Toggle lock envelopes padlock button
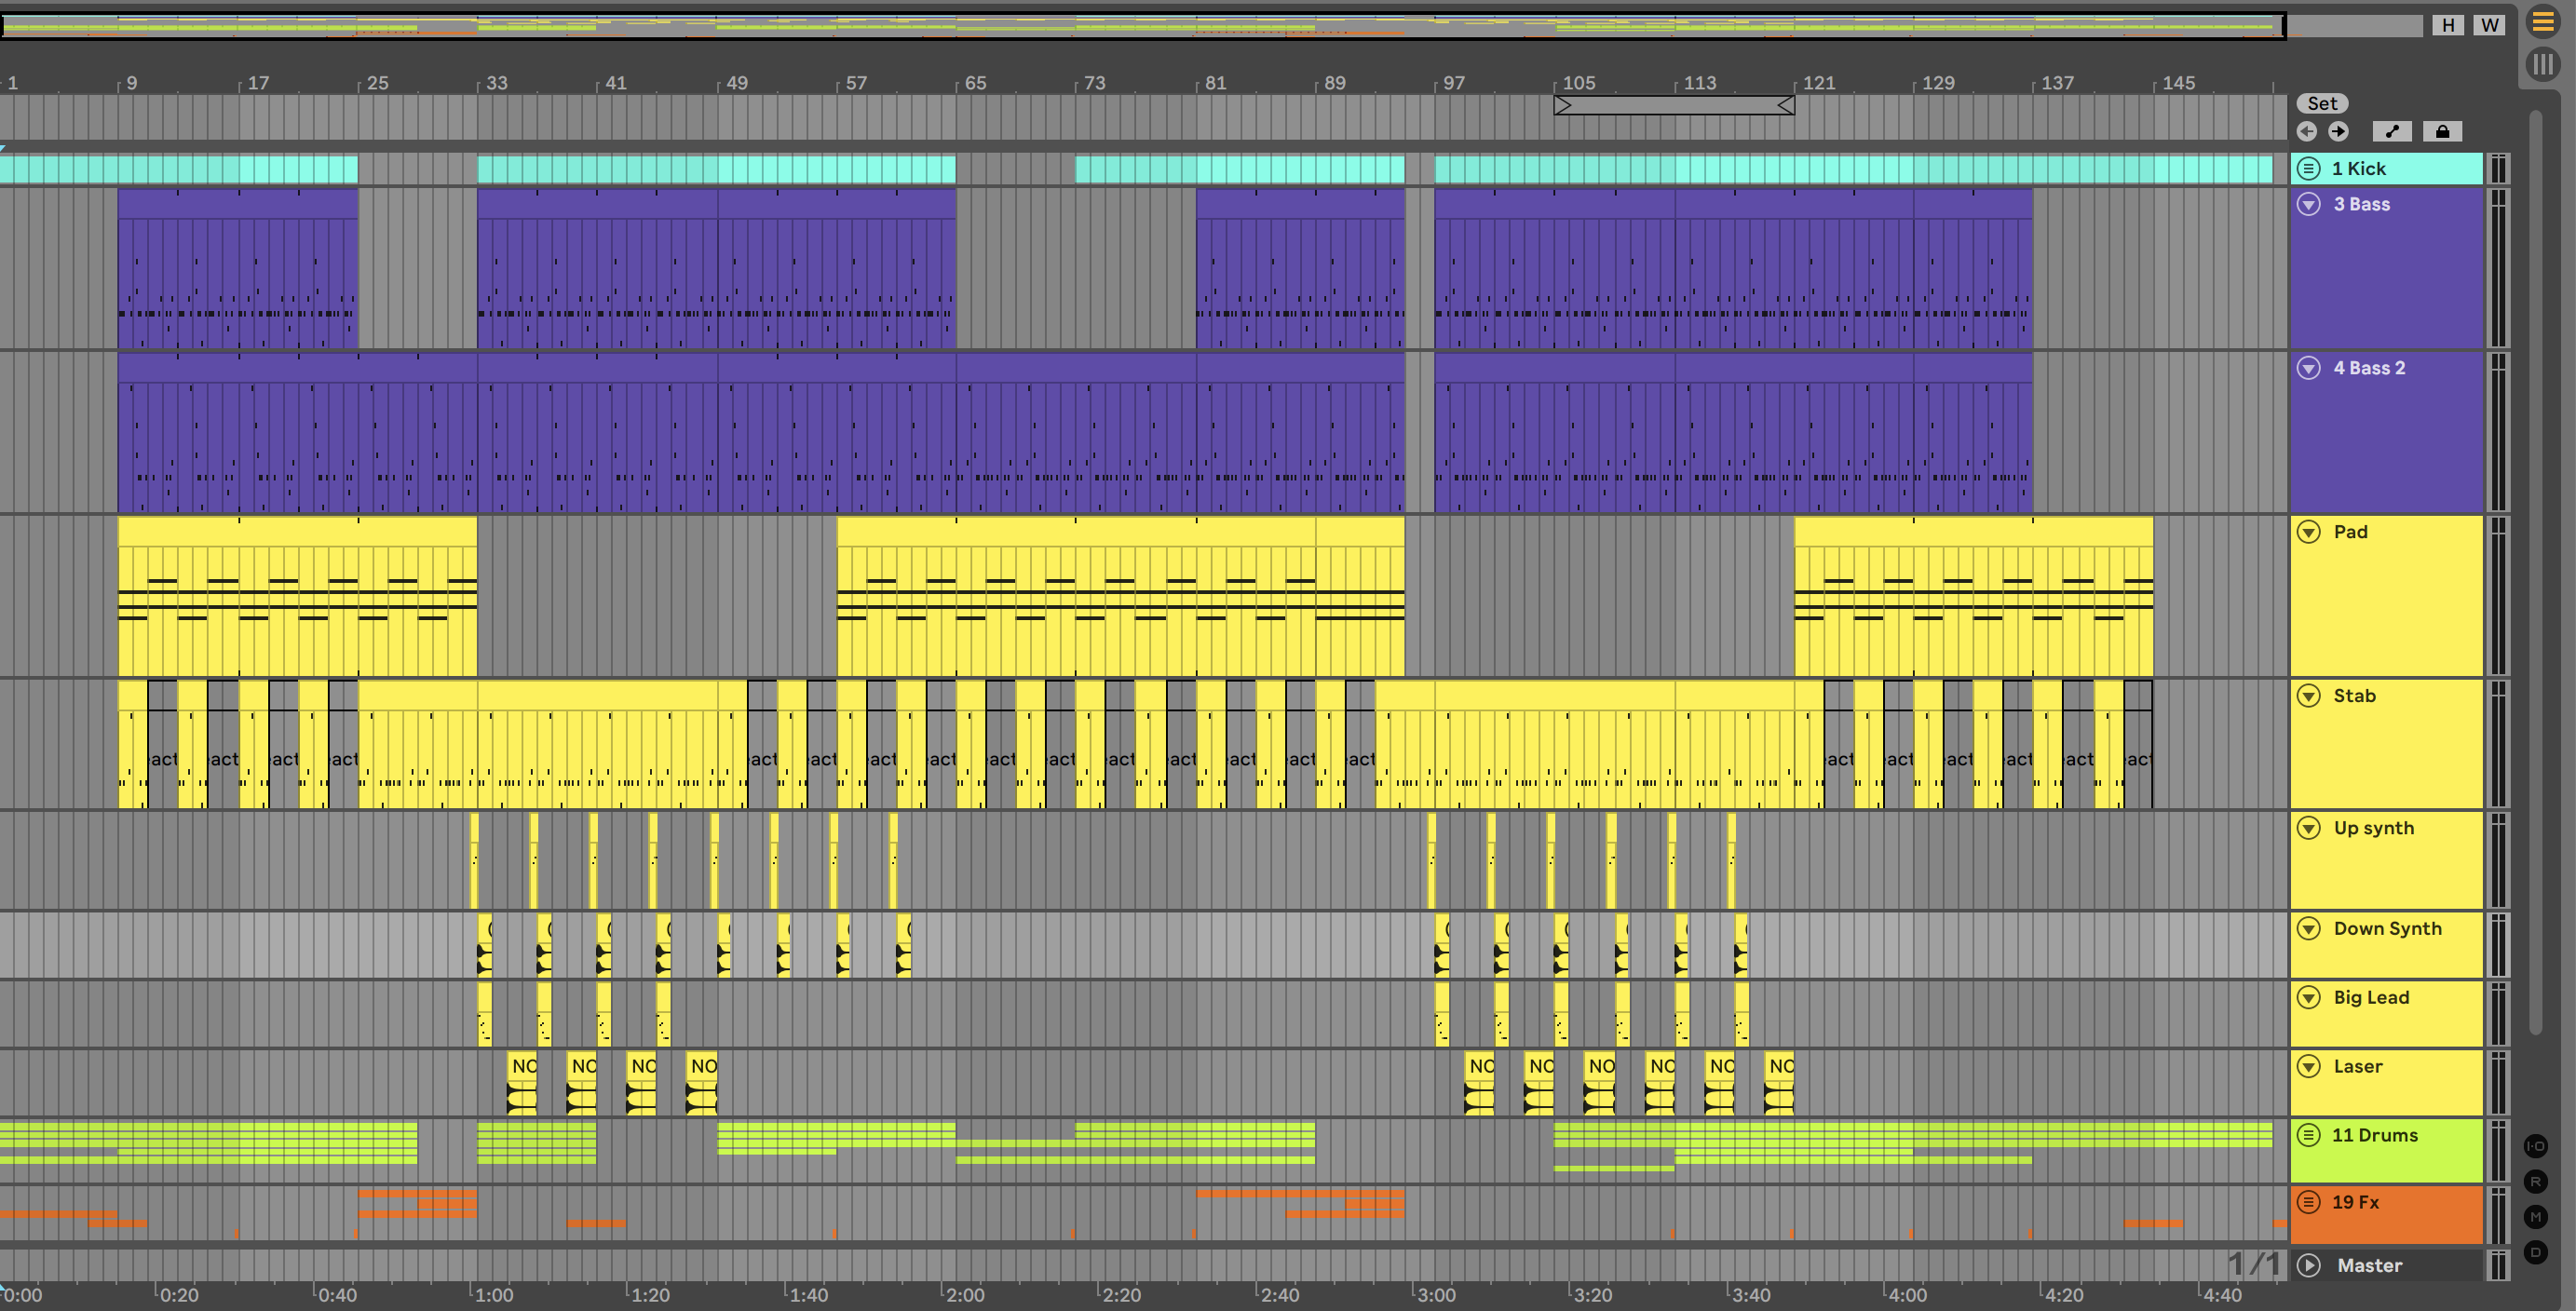This screenshot has height=1311, width=2576. (2442, 131)
